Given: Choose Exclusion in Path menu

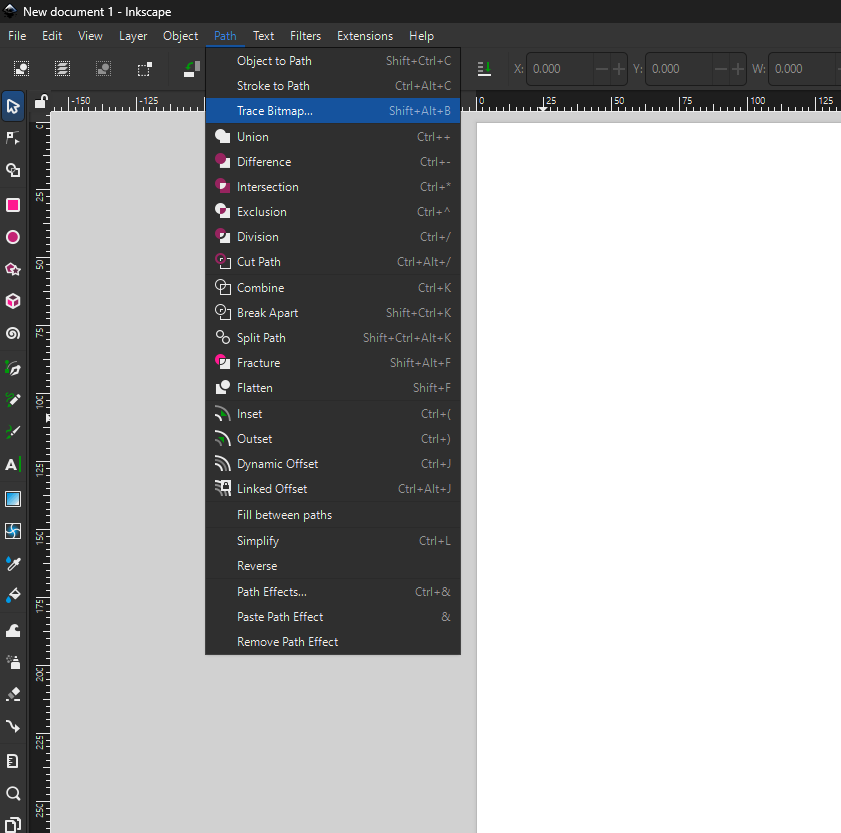Looking at the screenshot, I should [333, 212].
